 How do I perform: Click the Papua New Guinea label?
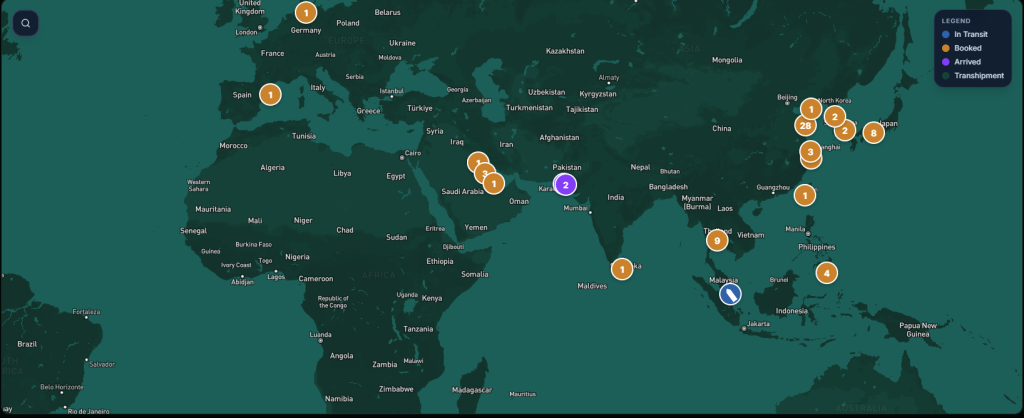coord(918,330)
